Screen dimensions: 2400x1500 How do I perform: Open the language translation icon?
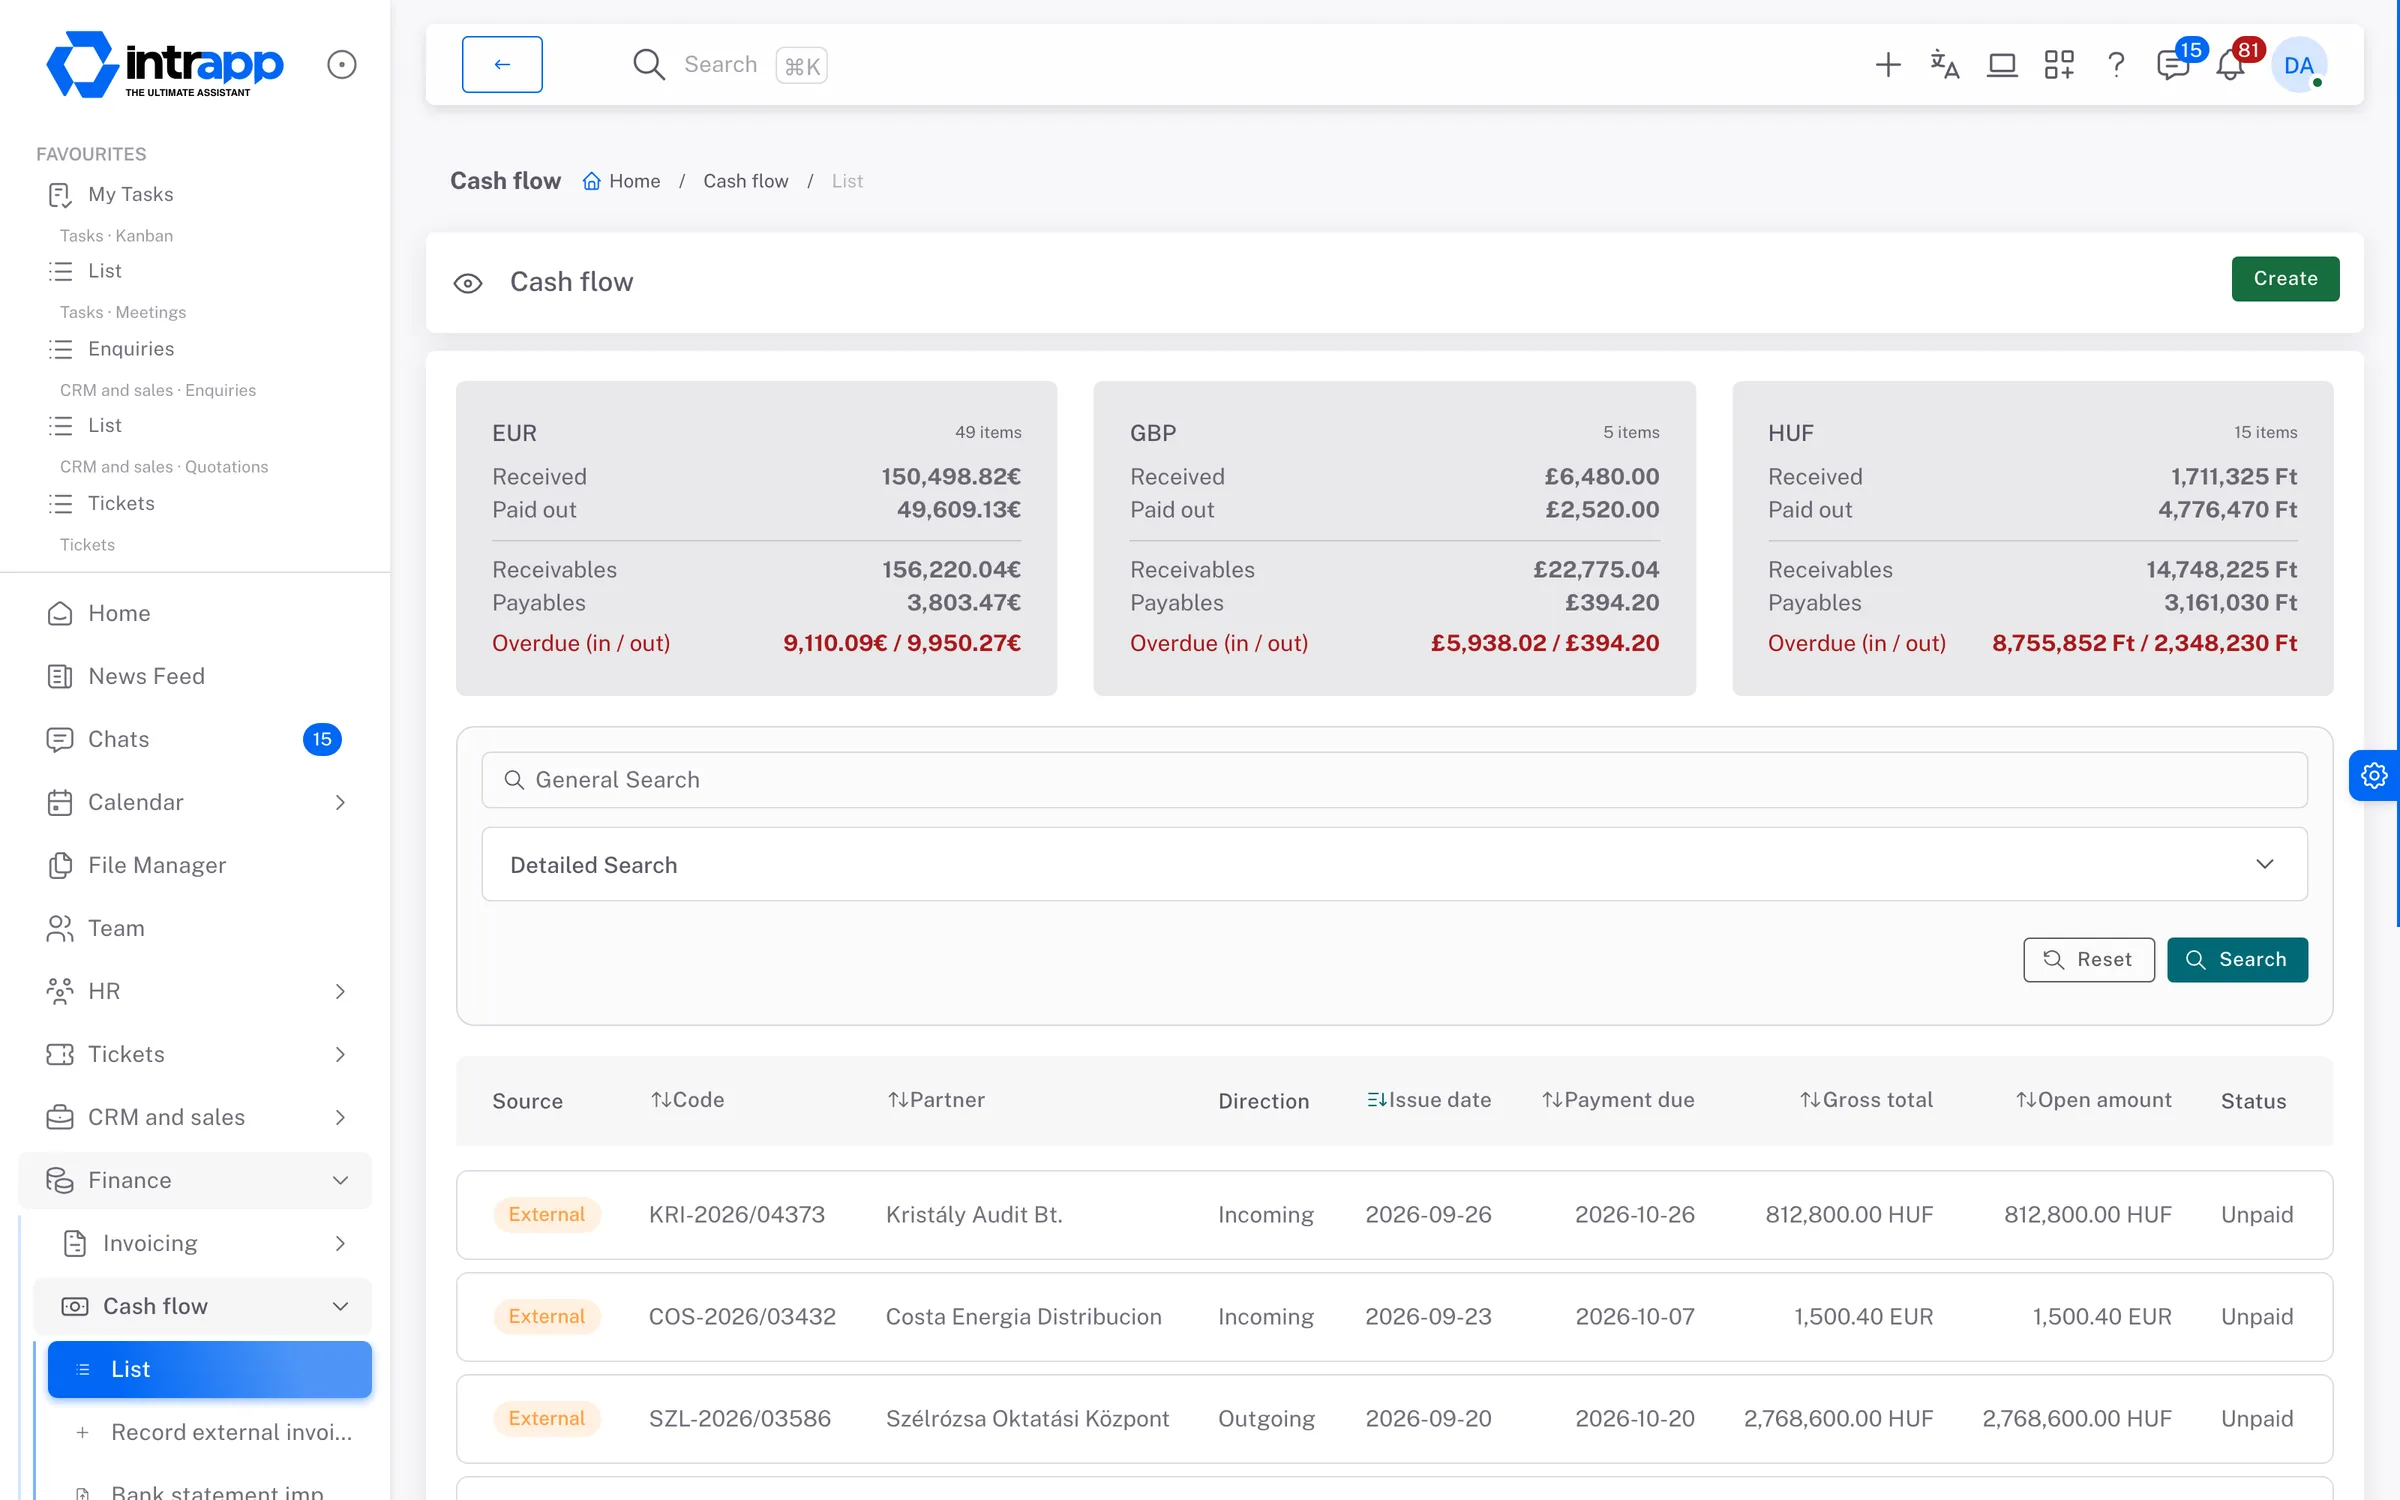[x=1944, y=65]
